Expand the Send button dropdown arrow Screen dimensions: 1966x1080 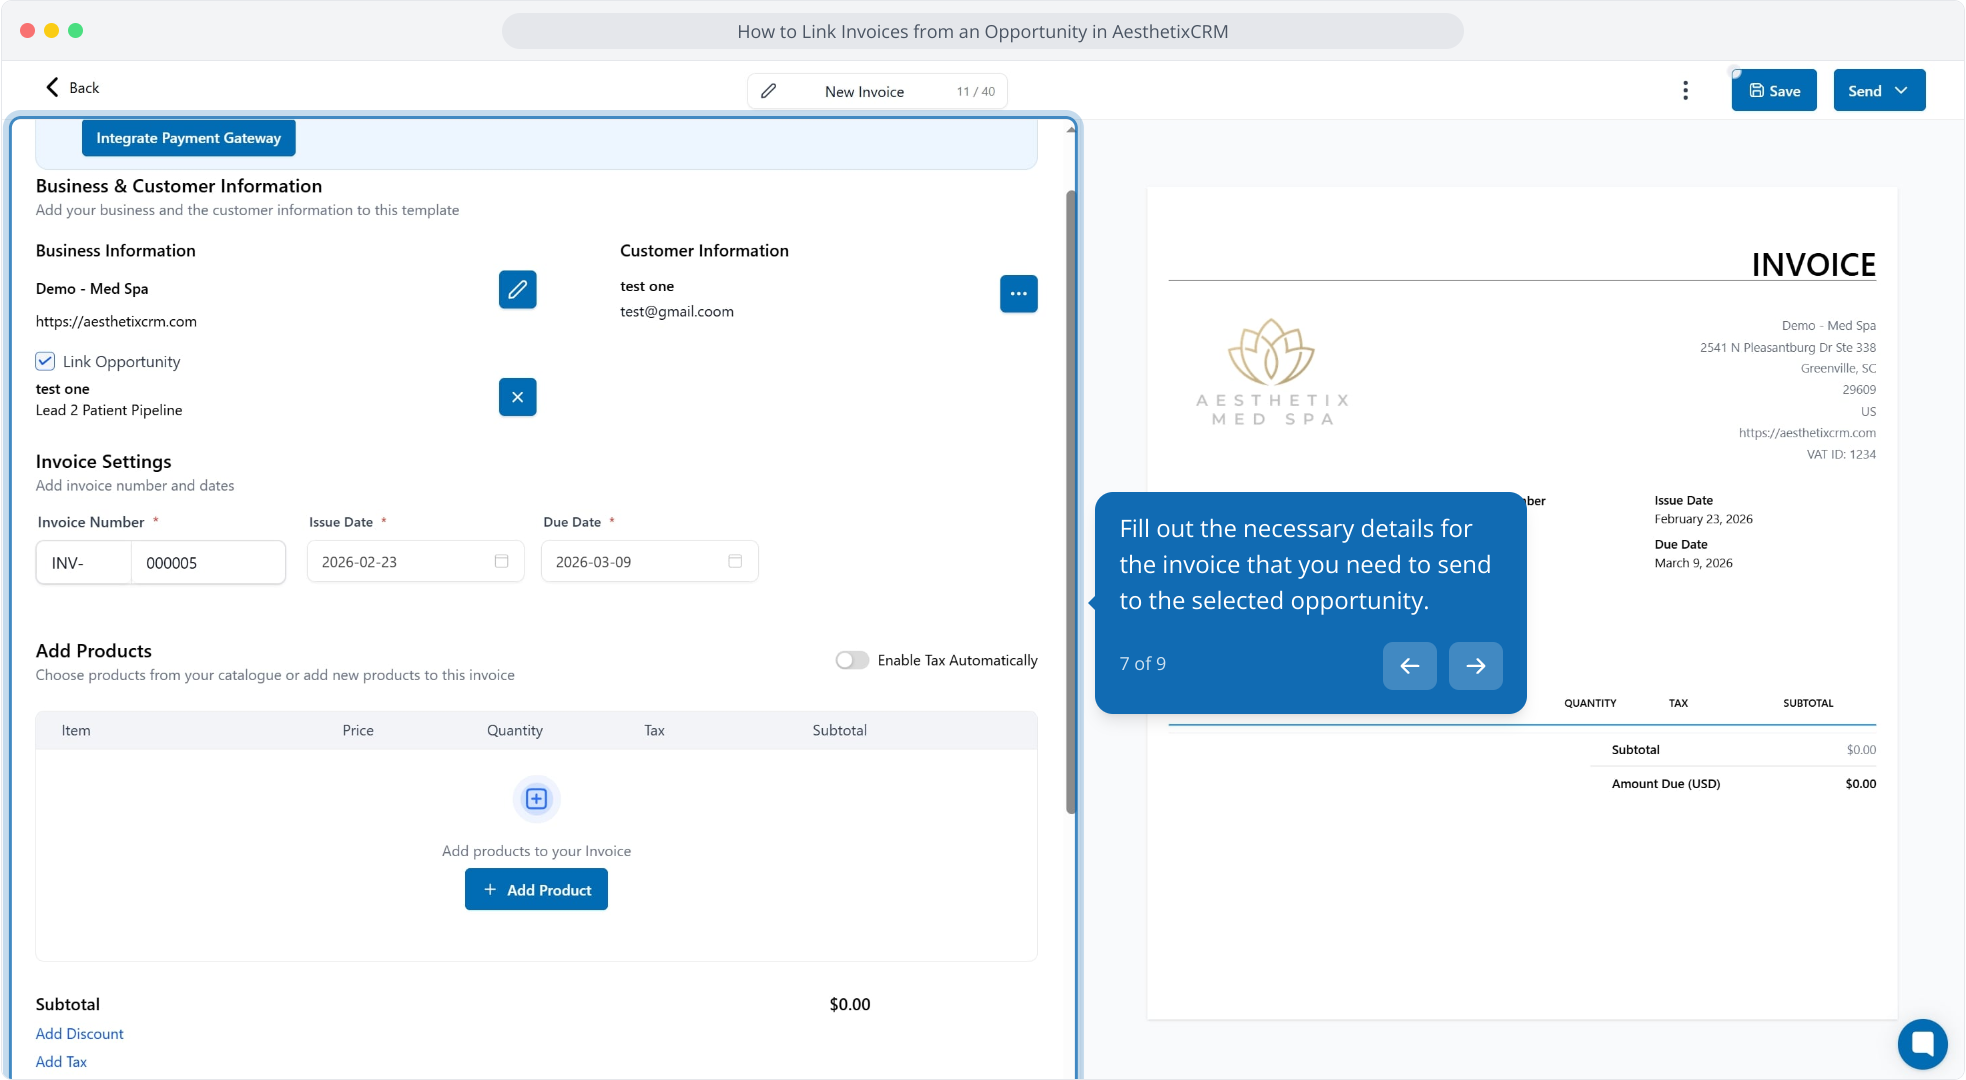1901,91
